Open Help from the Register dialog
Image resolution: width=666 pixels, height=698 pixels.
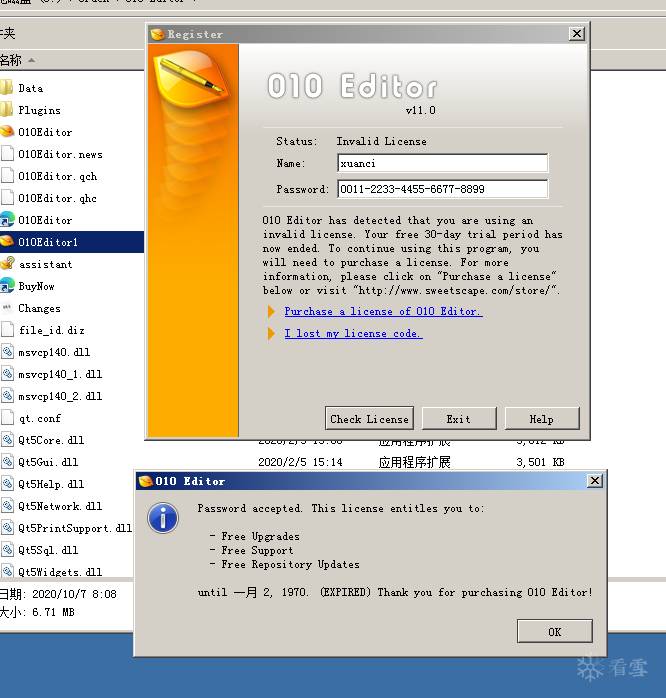(542, 418)
